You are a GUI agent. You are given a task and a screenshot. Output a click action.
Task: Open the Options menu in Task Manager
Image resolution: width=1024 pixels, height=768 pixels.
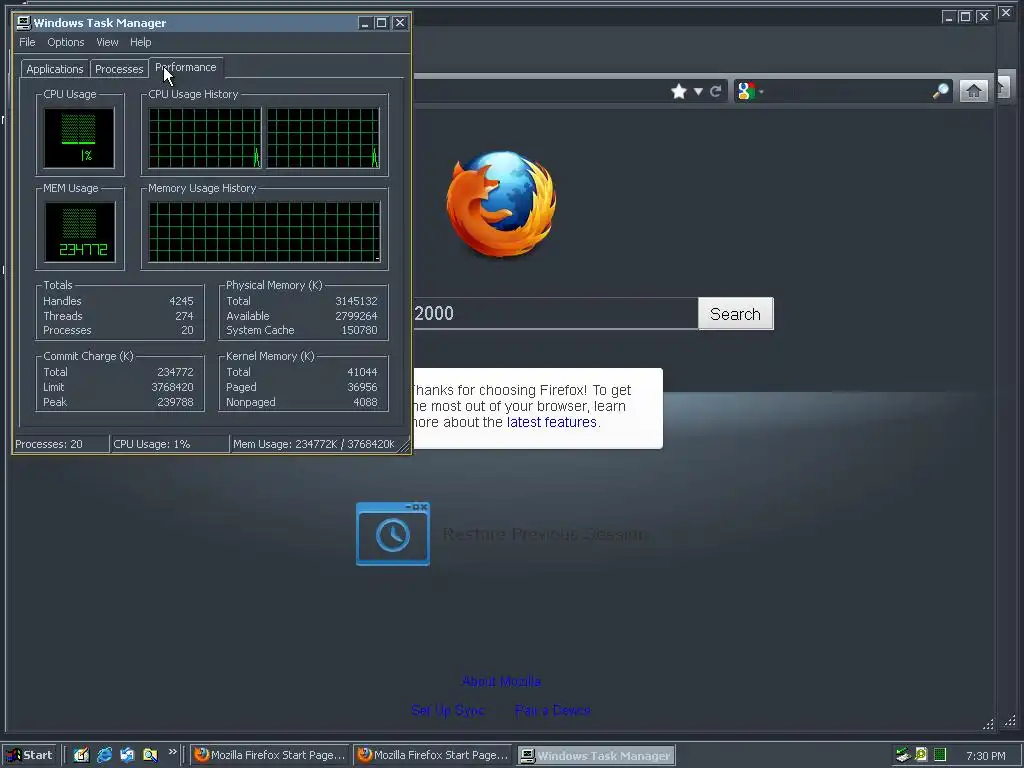(x=65, y=42)
